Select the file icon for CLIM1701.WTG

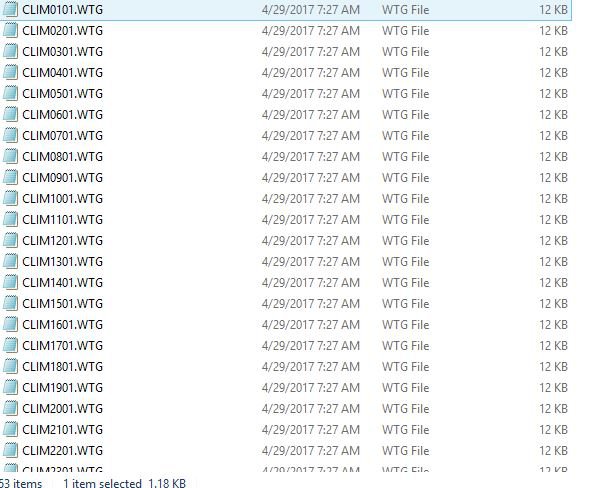click(x=10, y=345)
